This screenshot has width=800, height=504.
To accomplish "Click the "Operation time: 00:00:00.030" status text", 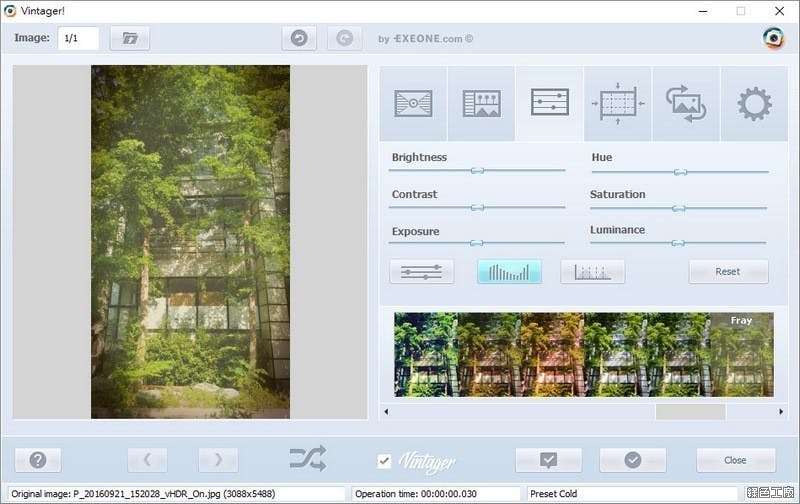I will pos(416,494).
